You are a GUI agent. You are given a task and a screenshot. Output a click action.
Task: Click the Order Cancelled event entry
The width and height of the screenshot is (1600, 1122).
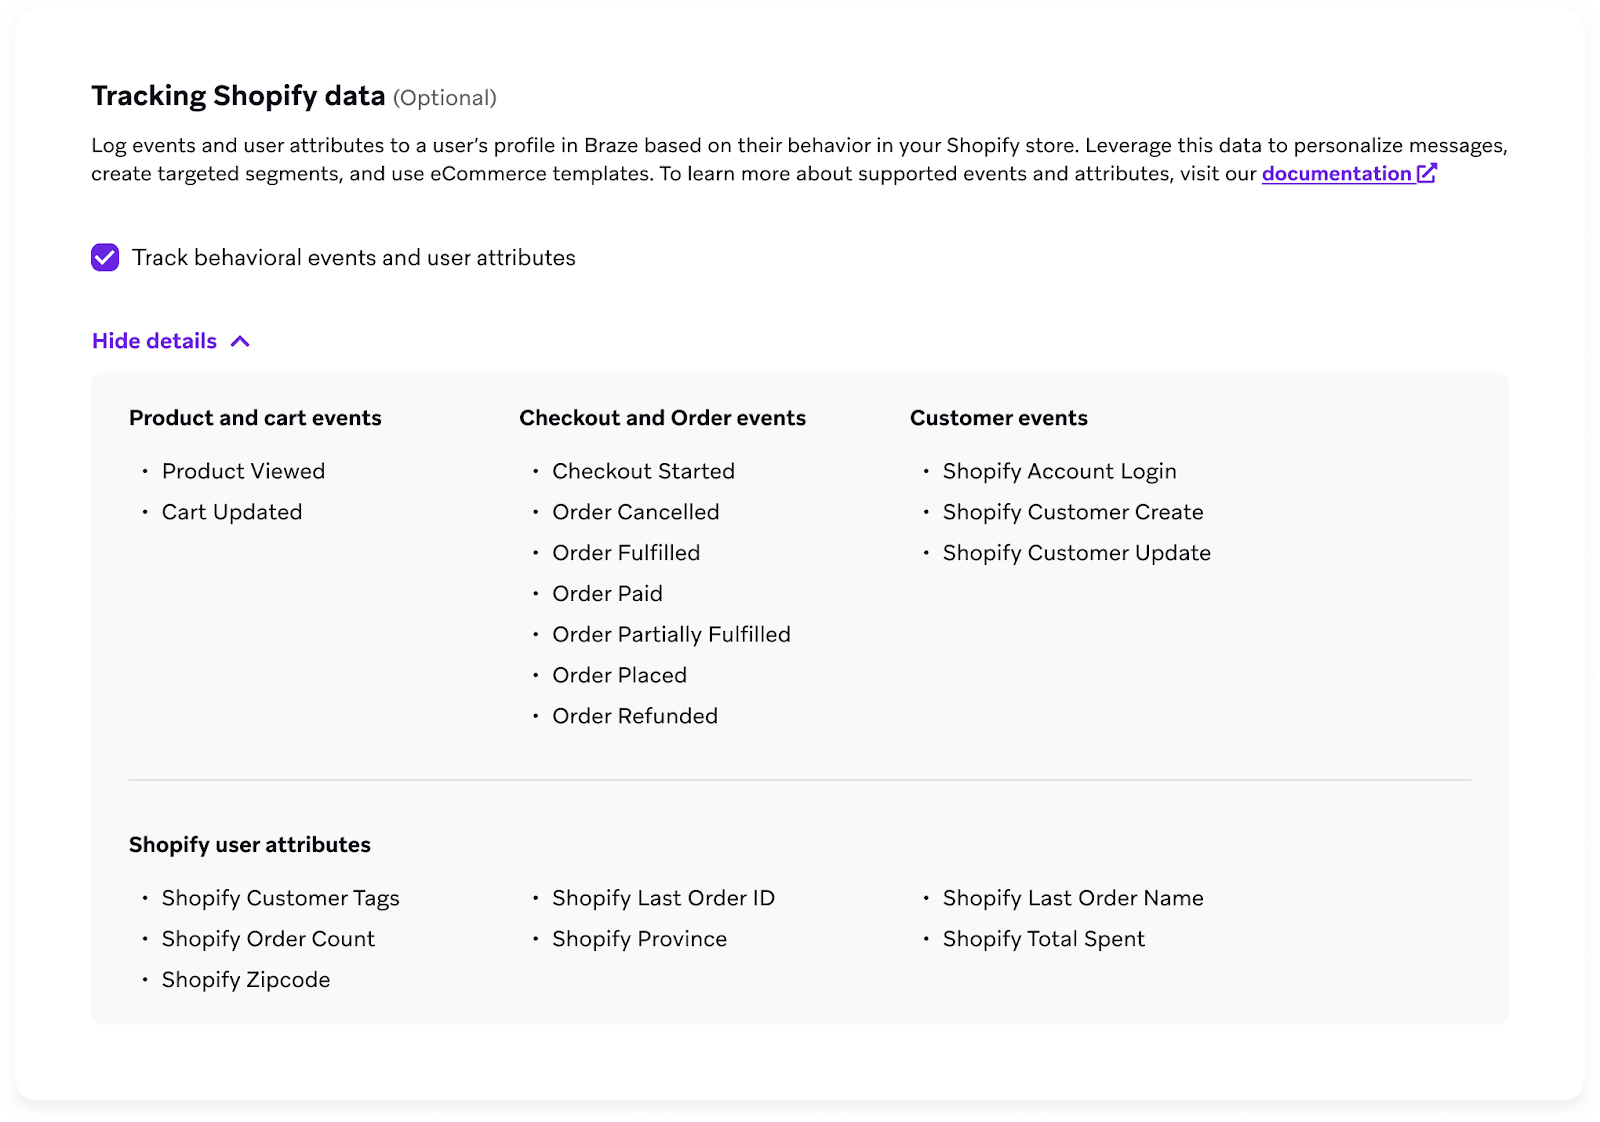636,512
